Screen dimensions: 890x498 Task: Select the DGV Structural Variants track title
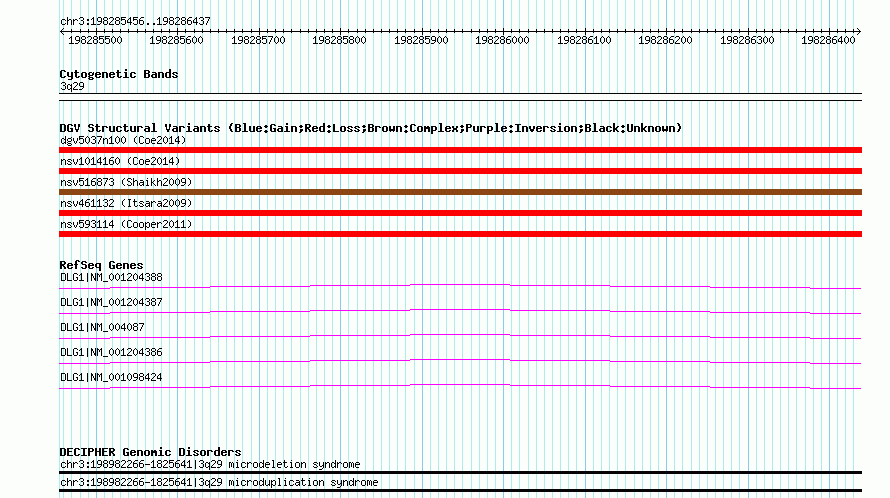[371, 128]
